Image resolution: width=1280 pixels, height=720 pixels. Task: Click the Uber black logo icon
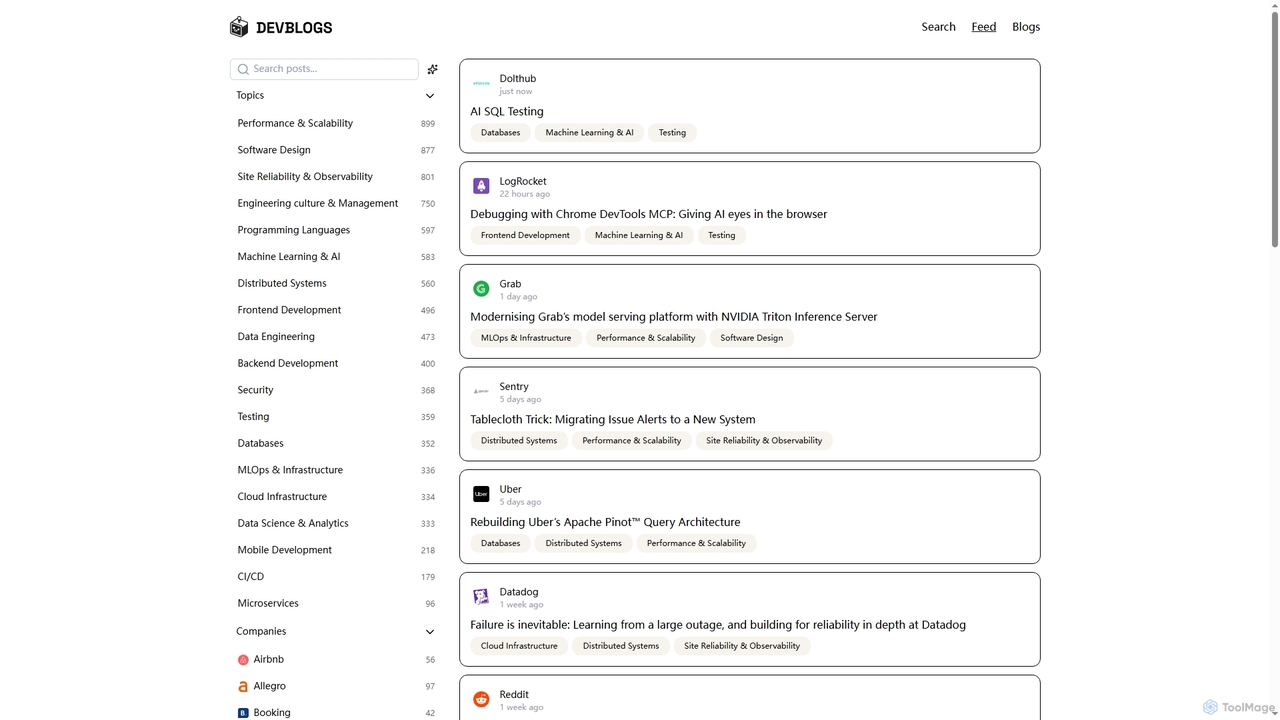point(481,494)
